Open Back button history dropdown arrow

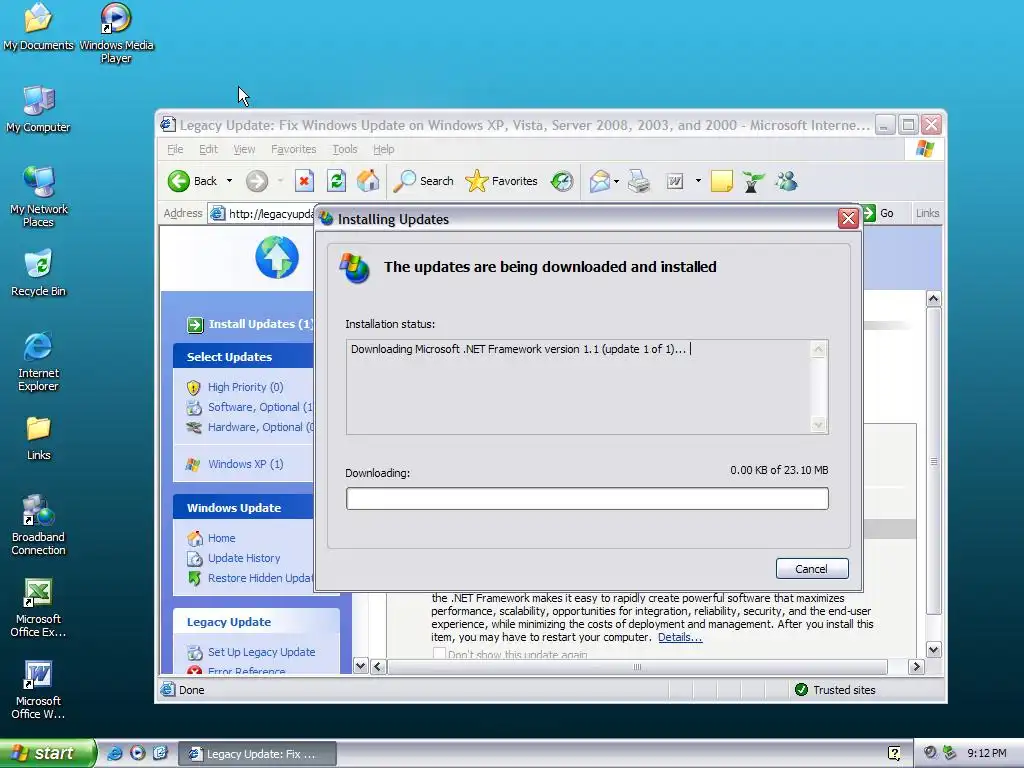(229, 181)
